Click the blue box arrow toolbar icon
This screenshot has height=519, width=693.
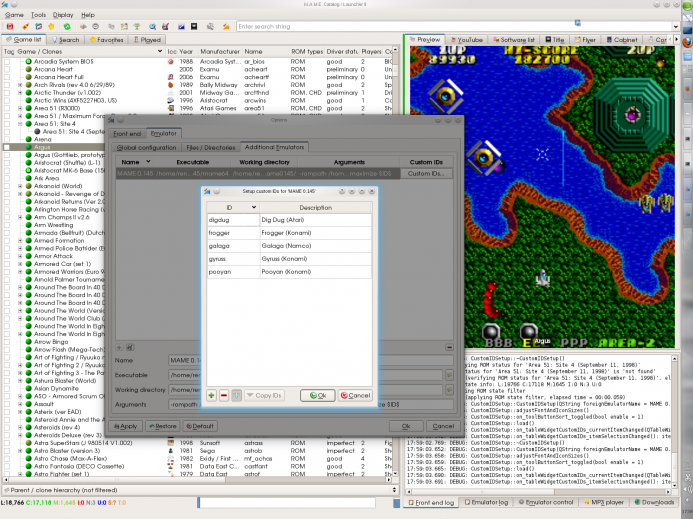tap(38, 27)
